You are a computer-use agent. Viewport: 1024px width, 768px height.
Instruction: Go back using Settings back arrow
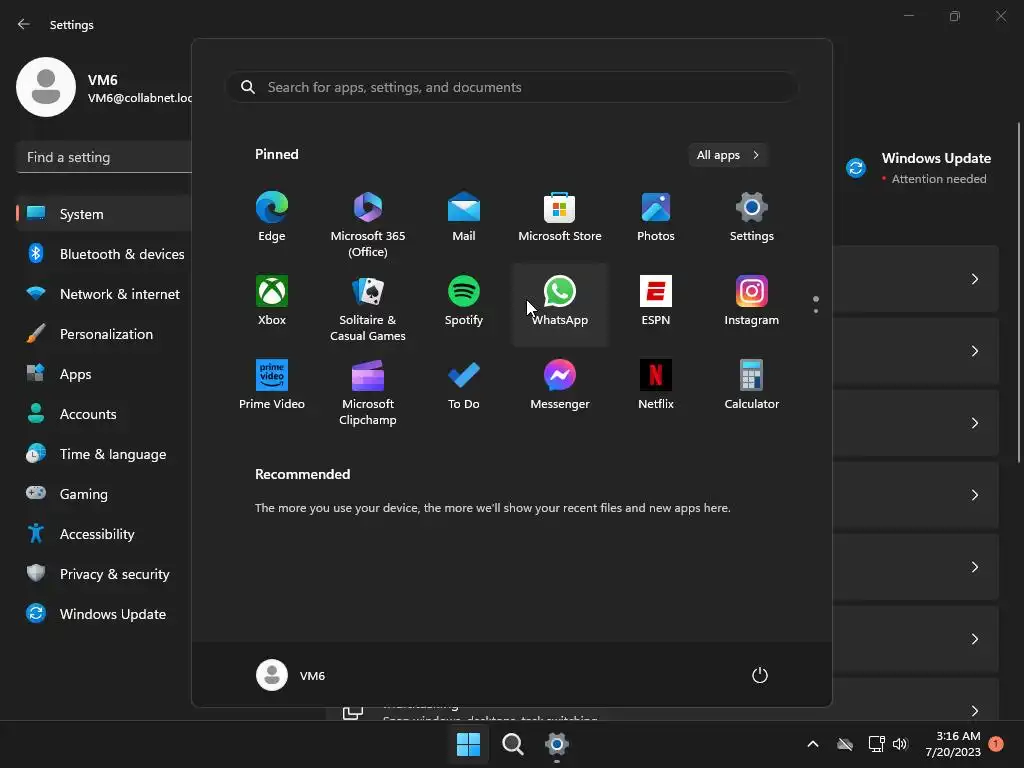point(24,24)
